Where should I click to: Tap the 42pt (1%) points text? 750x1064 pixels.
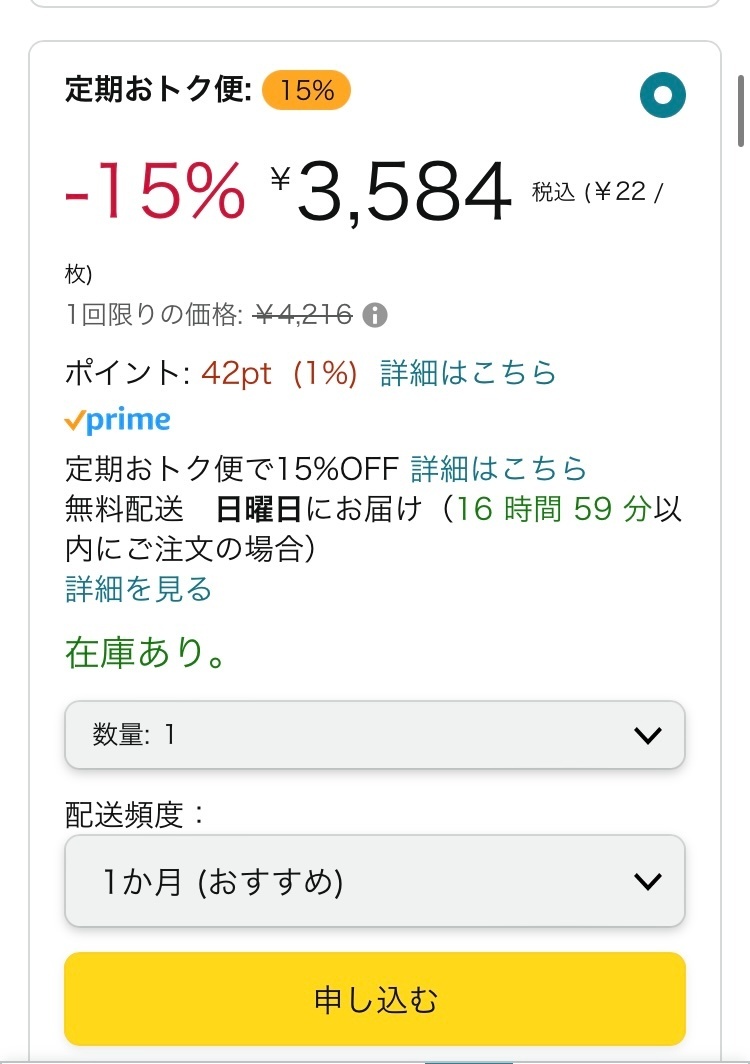coord(279,373)
